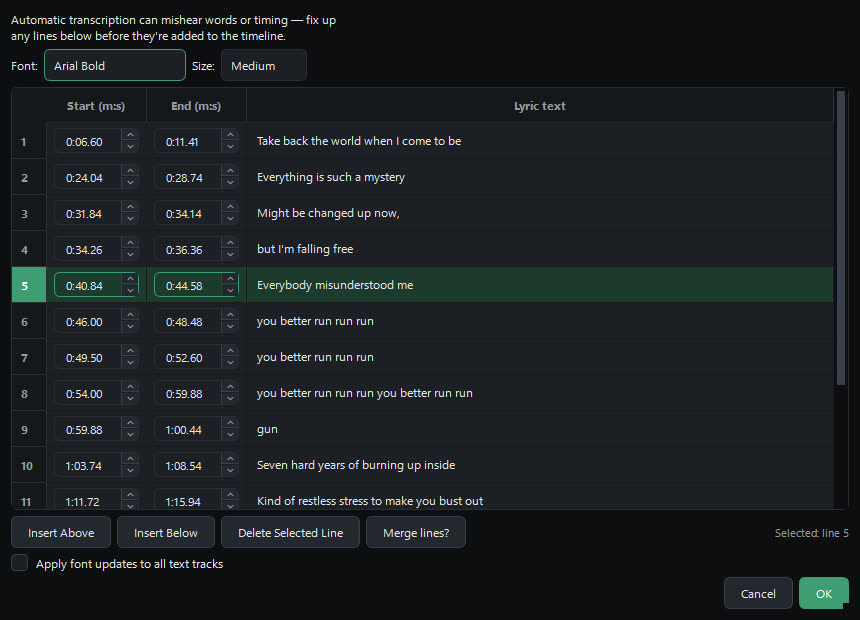Confirm the lyrics with OK

tap(823, 593)
